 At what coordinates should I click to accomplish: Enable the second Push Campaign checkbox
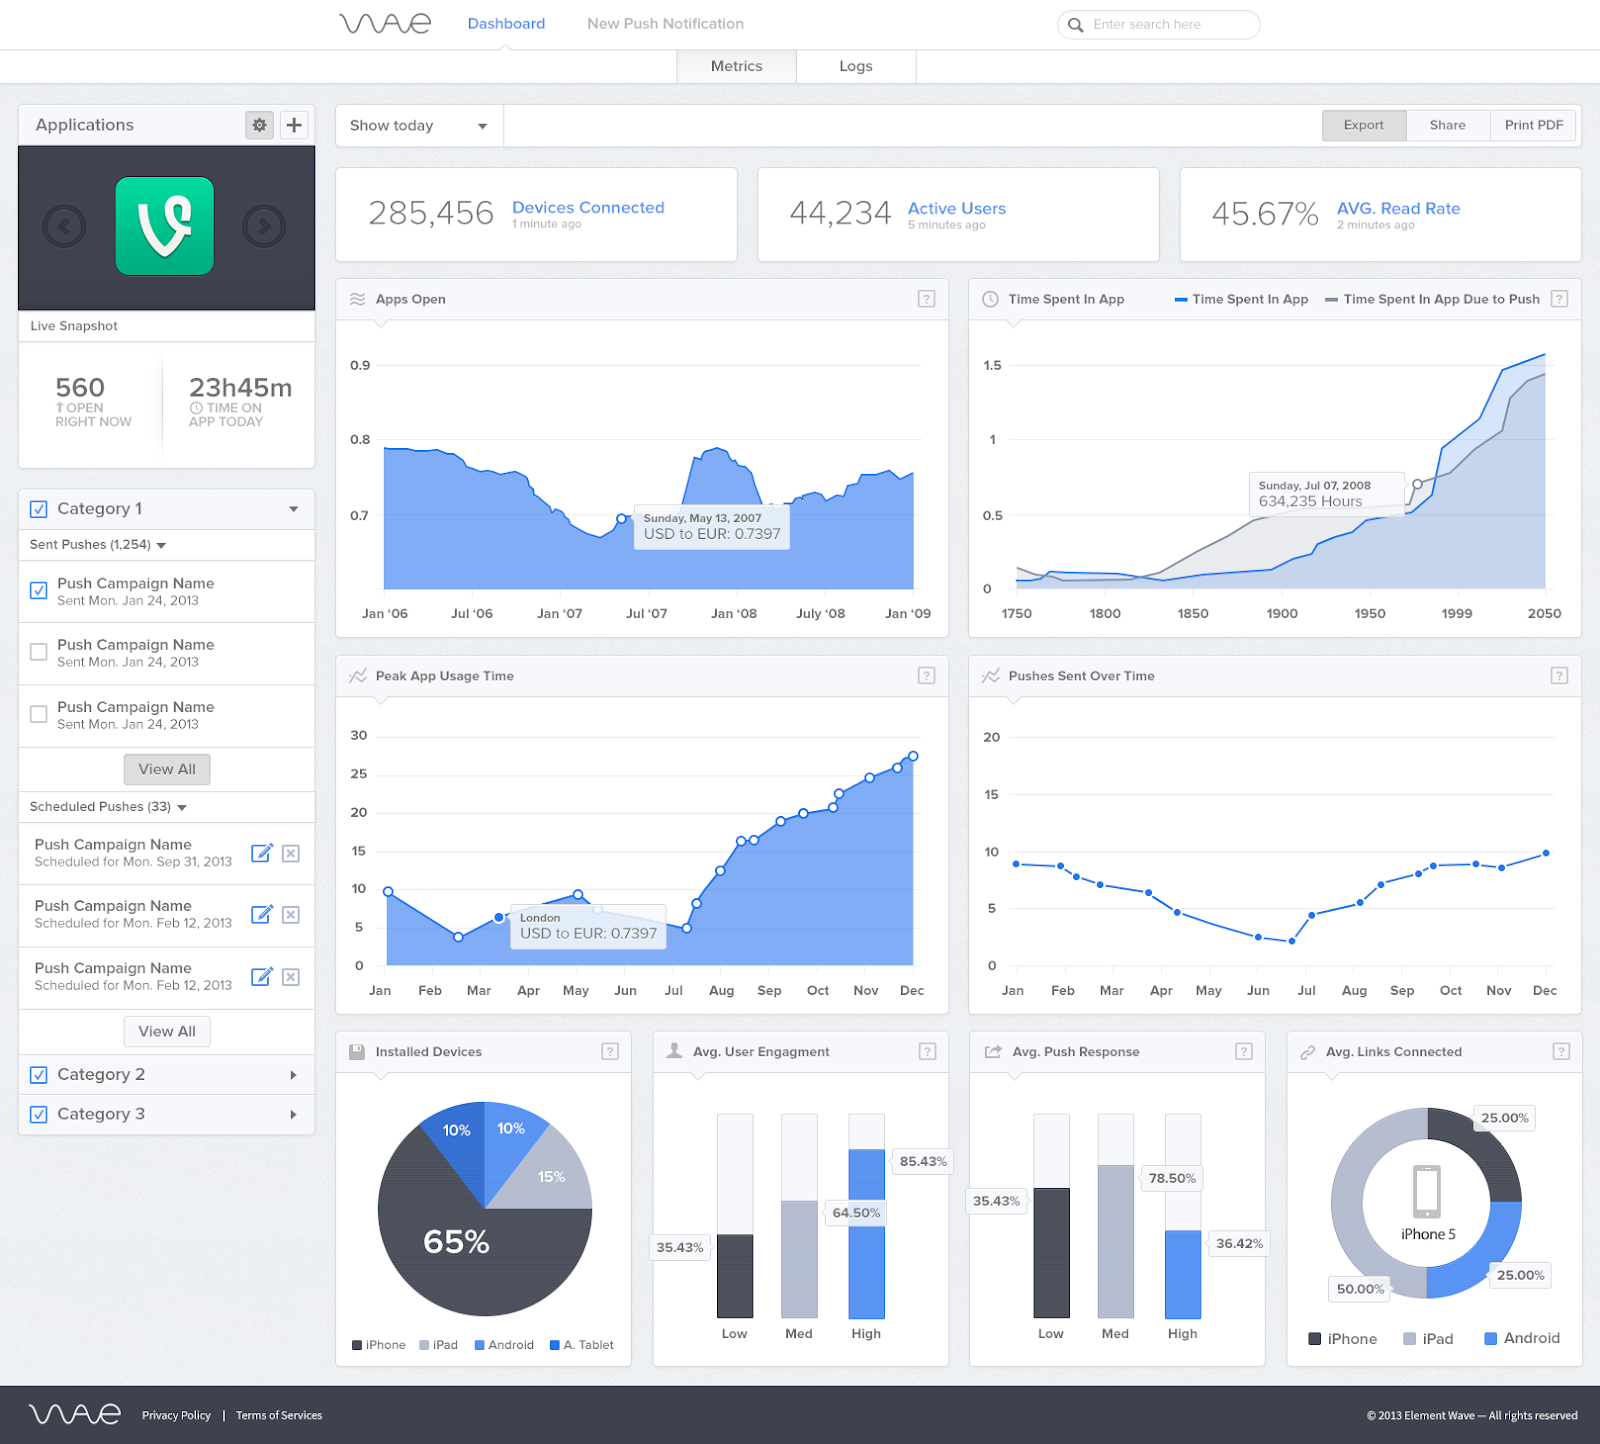[38, 652]
